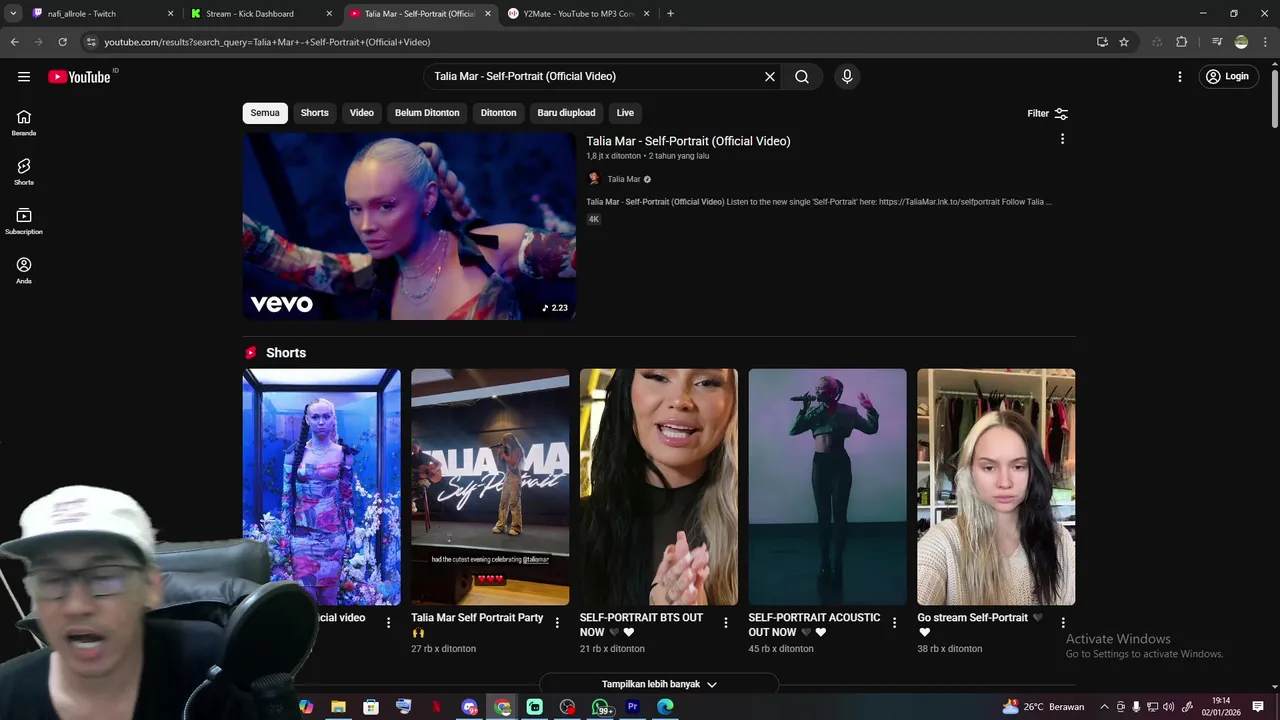Start voice search with the microphone
The width and height of the screenshot is (1280, 720).
847,76
